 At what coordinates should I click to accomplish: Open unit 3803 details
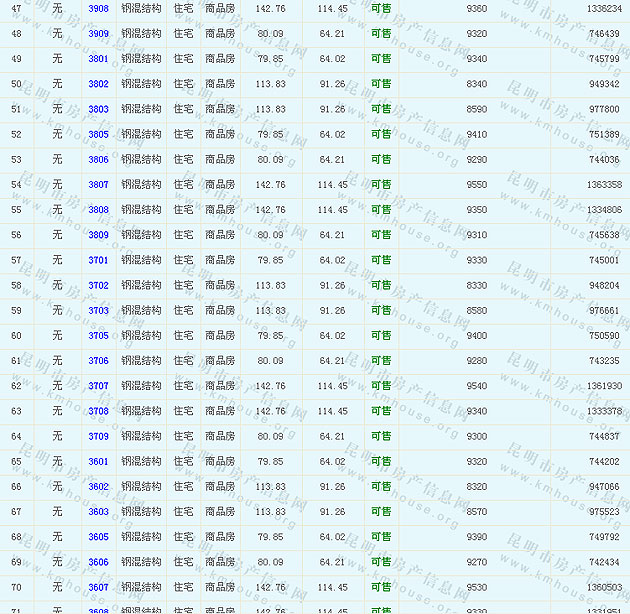pyautogui.click(x=98, y=109)
